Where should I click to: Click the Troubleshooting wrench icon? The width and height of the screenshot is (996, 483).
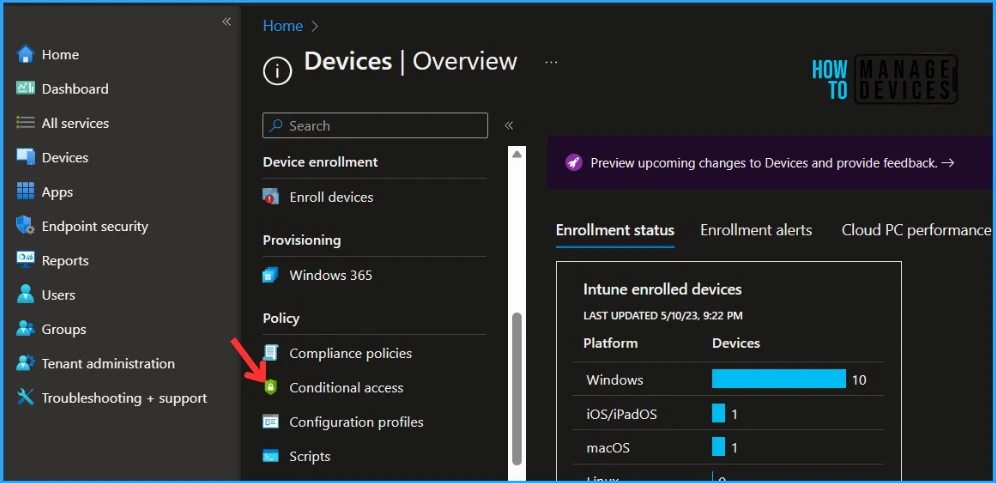point(25,397)
